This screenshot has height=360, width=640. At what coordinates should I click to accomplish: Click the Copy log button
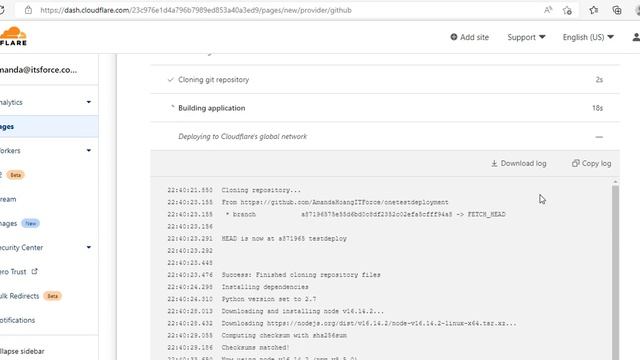591,163
